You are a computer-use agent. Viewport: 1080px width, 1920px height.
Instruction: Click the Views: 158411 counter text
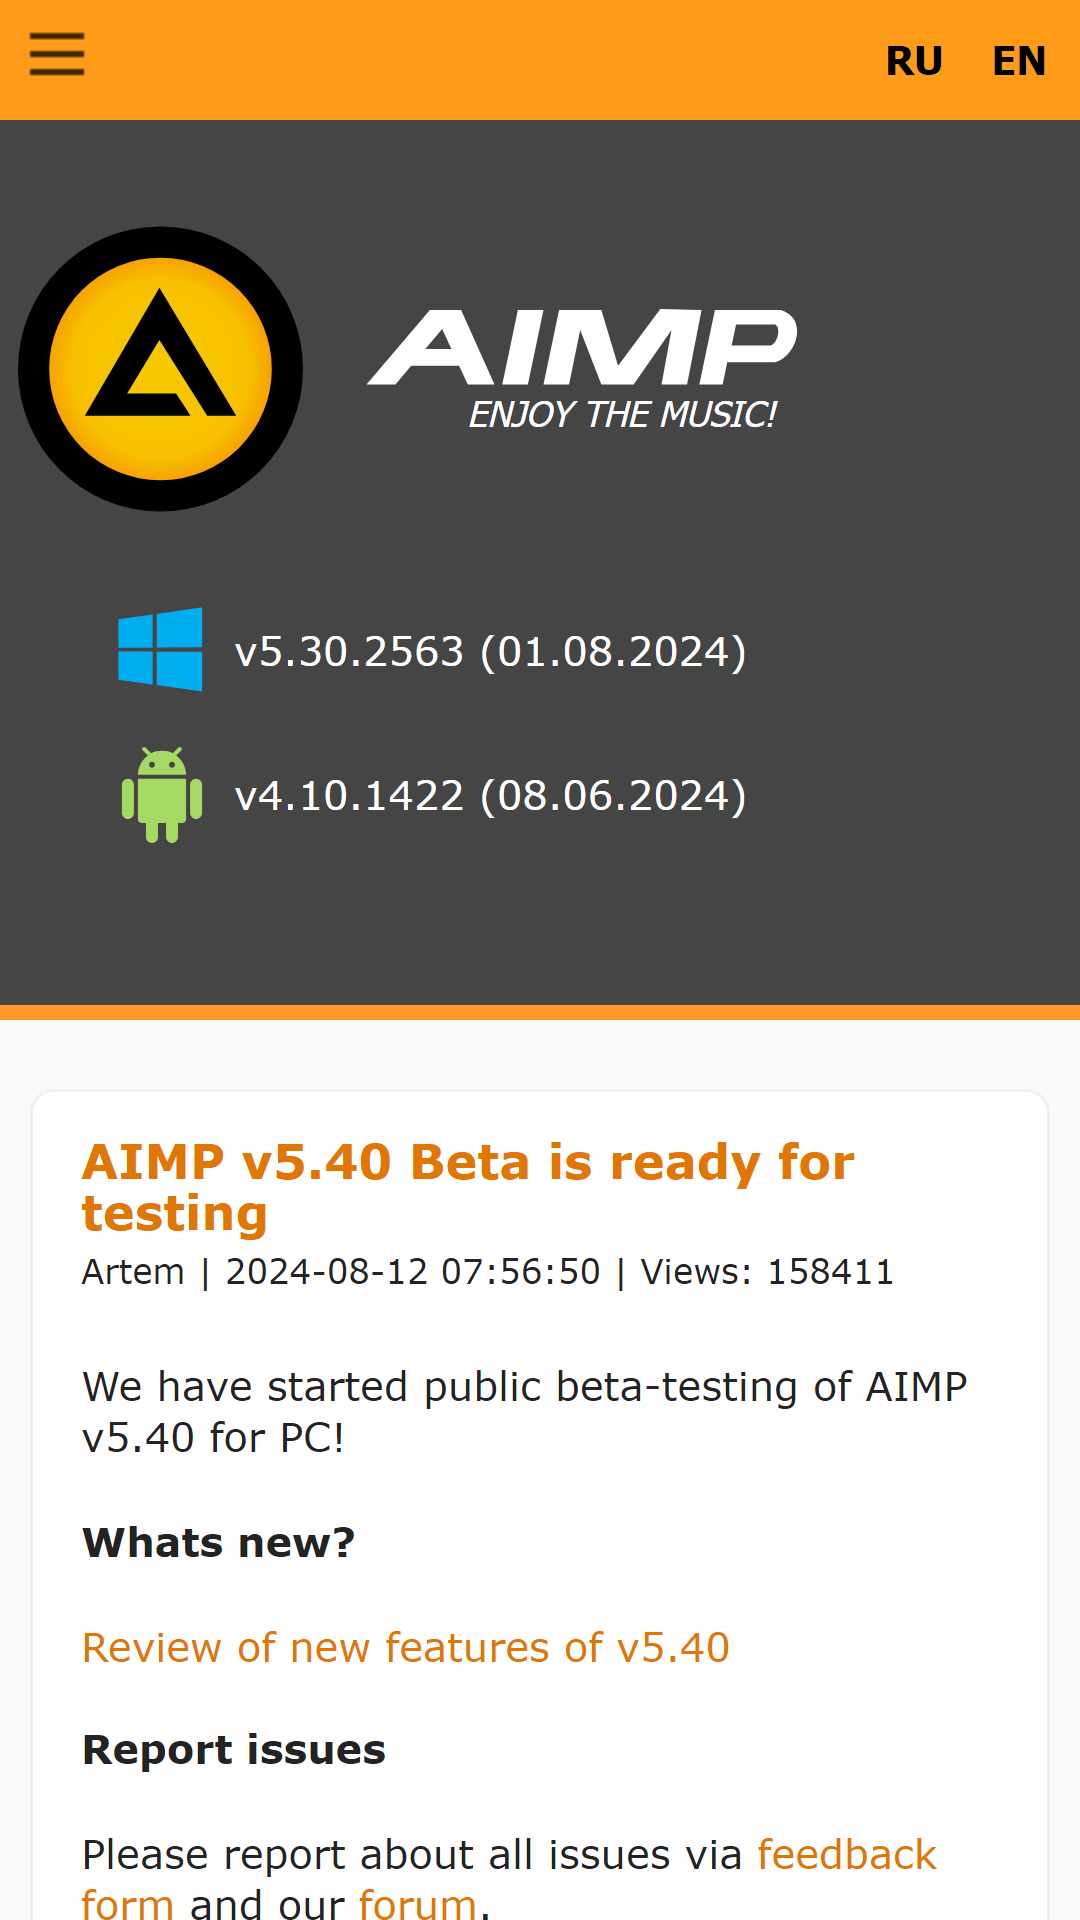[767, 1272]
